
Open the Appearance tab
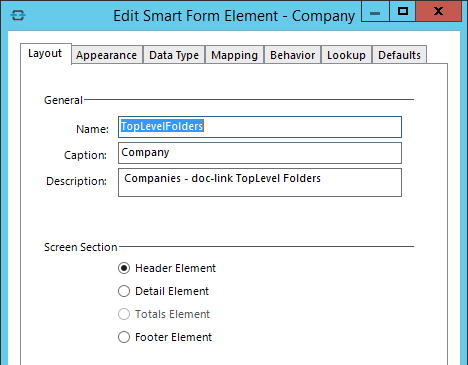coord(106,55)
